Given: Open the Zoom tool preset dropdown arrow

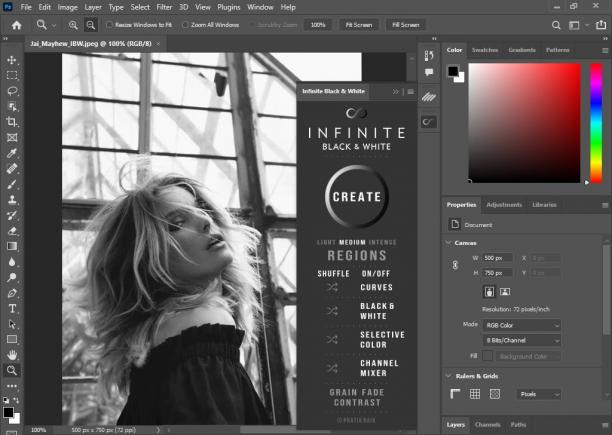Looking at the screenshot, I should 54,26.
